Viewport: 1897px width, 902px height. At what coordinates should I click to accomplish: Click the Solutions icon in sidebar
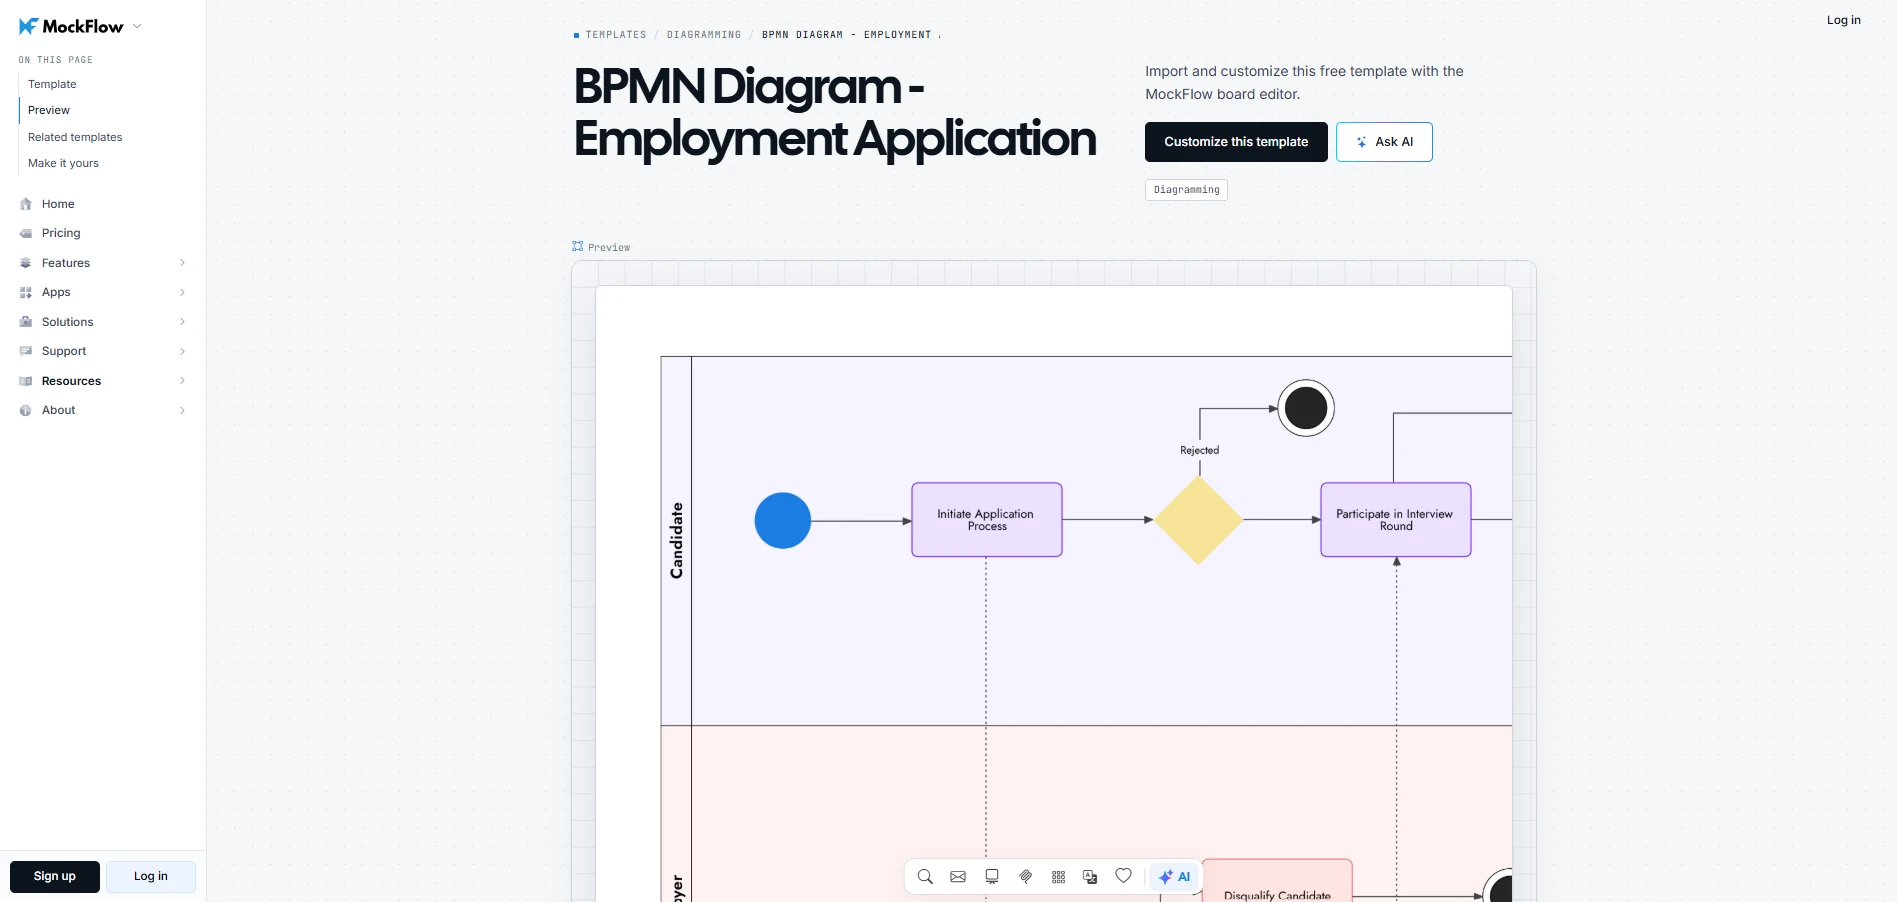point(26,322)
